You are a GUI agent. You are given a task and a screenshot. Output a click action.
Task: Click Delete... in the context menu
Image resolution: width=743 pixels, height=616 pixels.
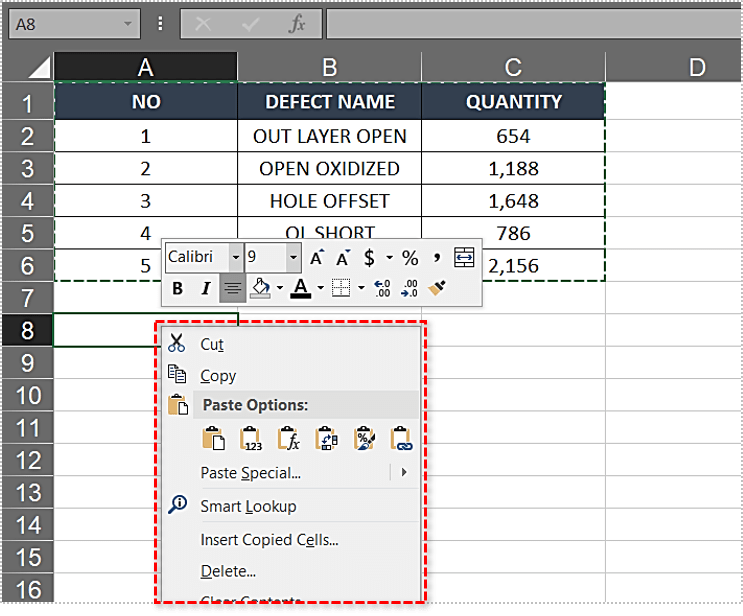pos(228,572)
